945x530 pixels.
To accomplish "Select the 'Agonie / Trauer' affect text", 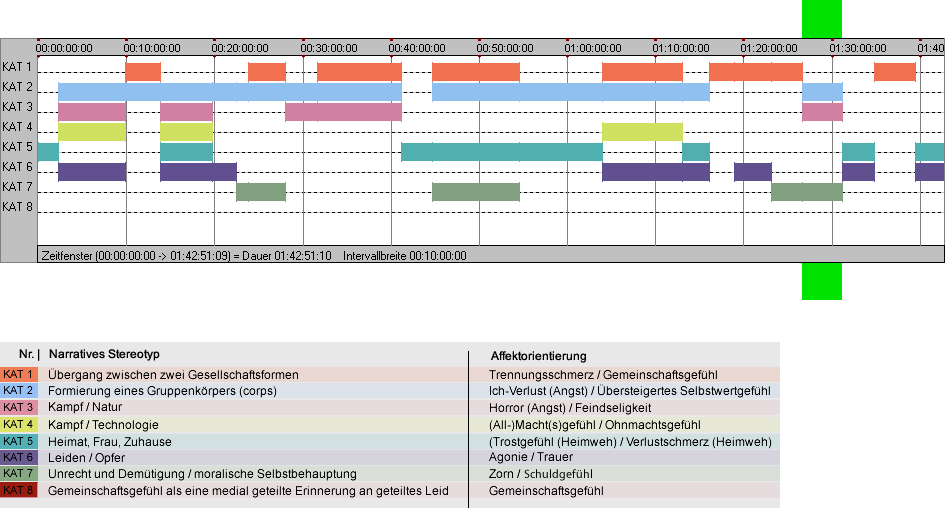I will [531, 457].
